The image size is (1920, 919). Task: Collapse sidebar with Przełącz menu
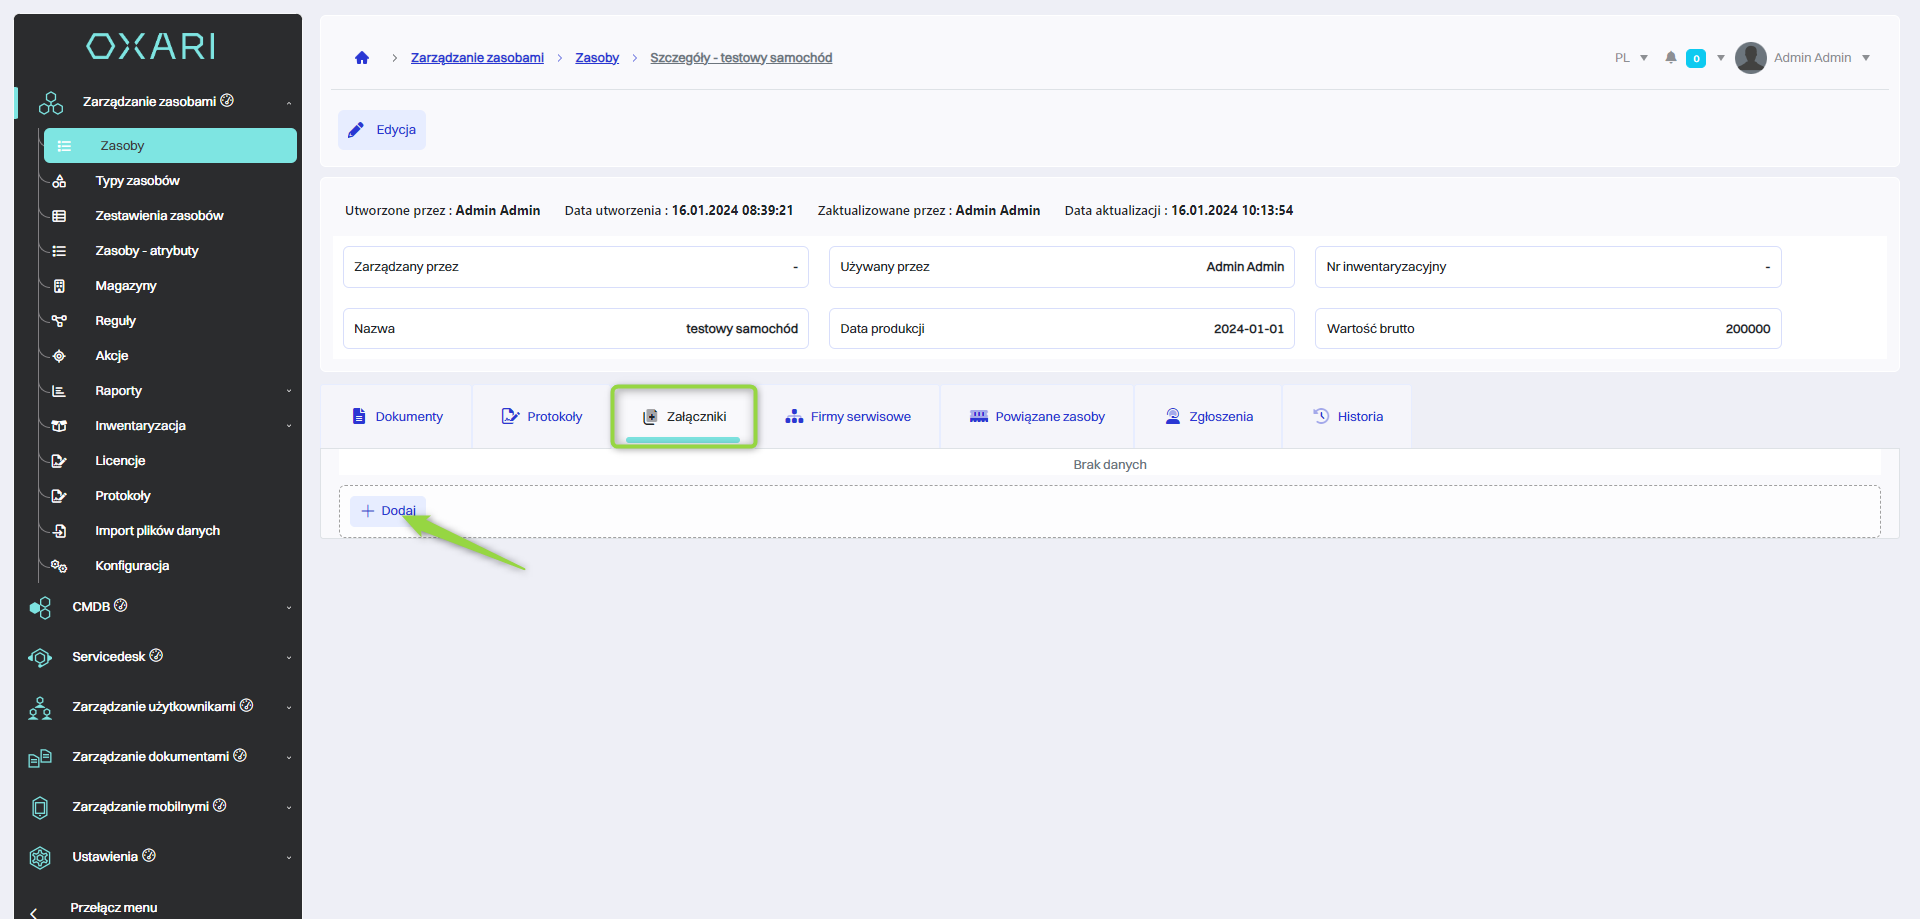point(113,907)
